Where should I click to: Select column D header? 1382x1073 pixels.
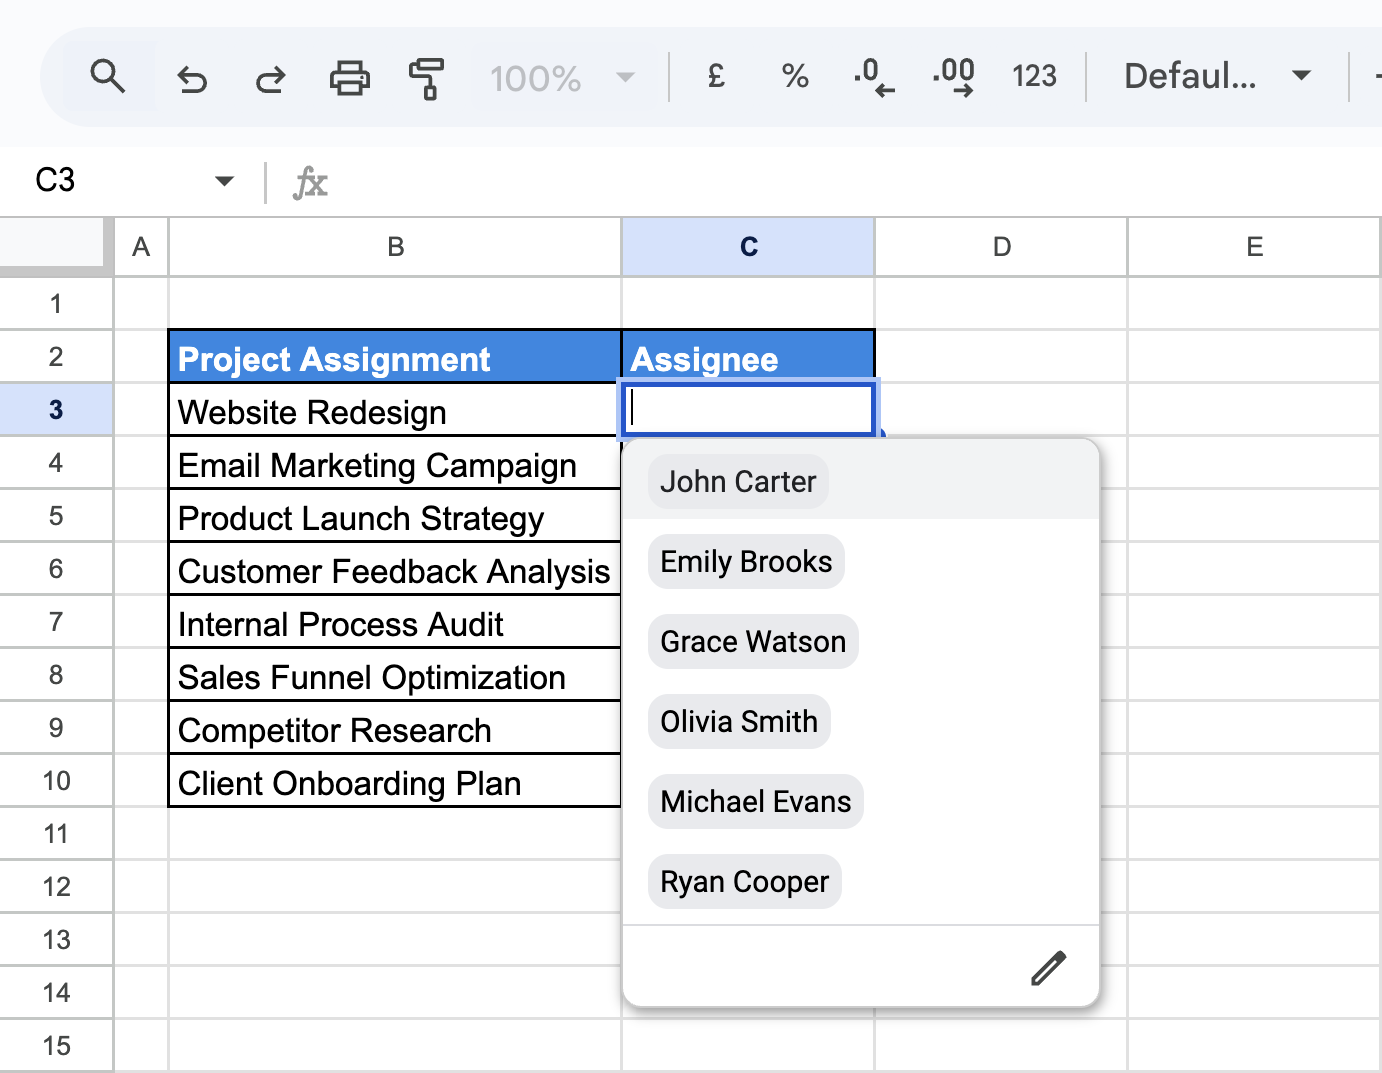tap(1001, 247)
